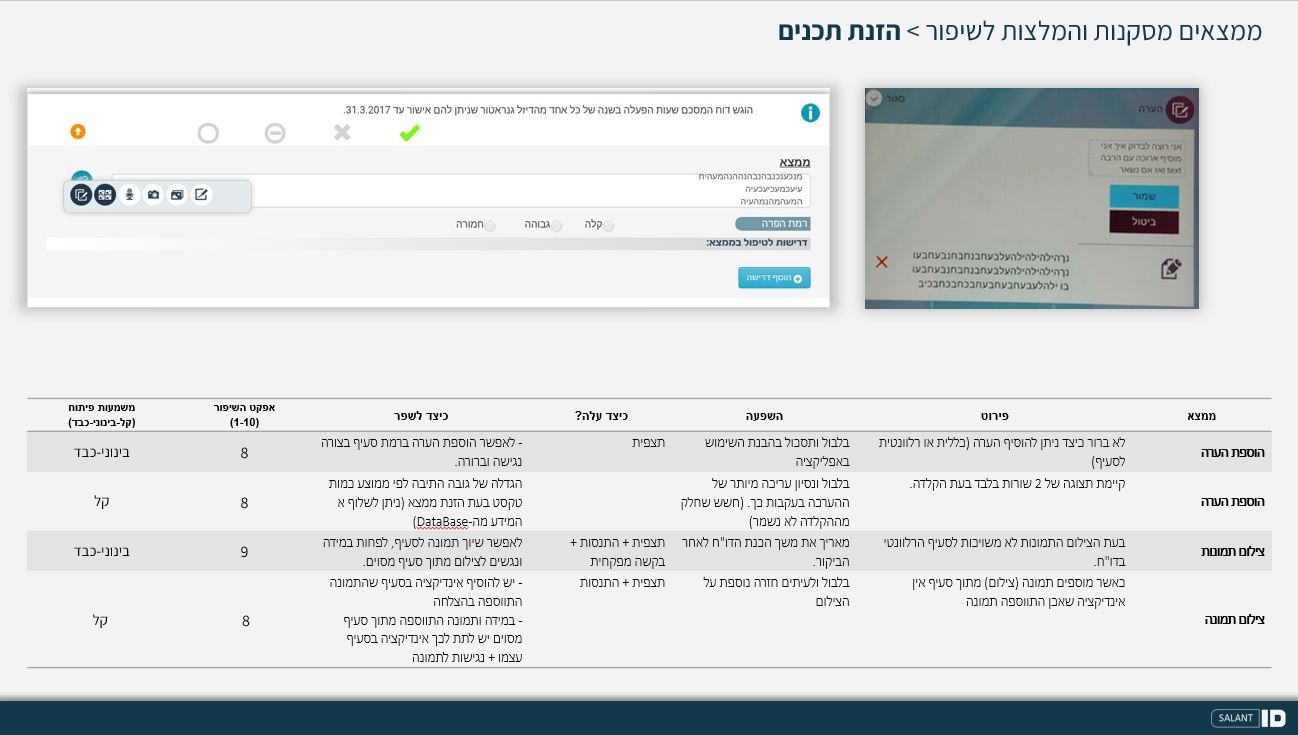Click the צילום תמונה row label
Screen dimensions: 1298x735
tap(1235, 620)
